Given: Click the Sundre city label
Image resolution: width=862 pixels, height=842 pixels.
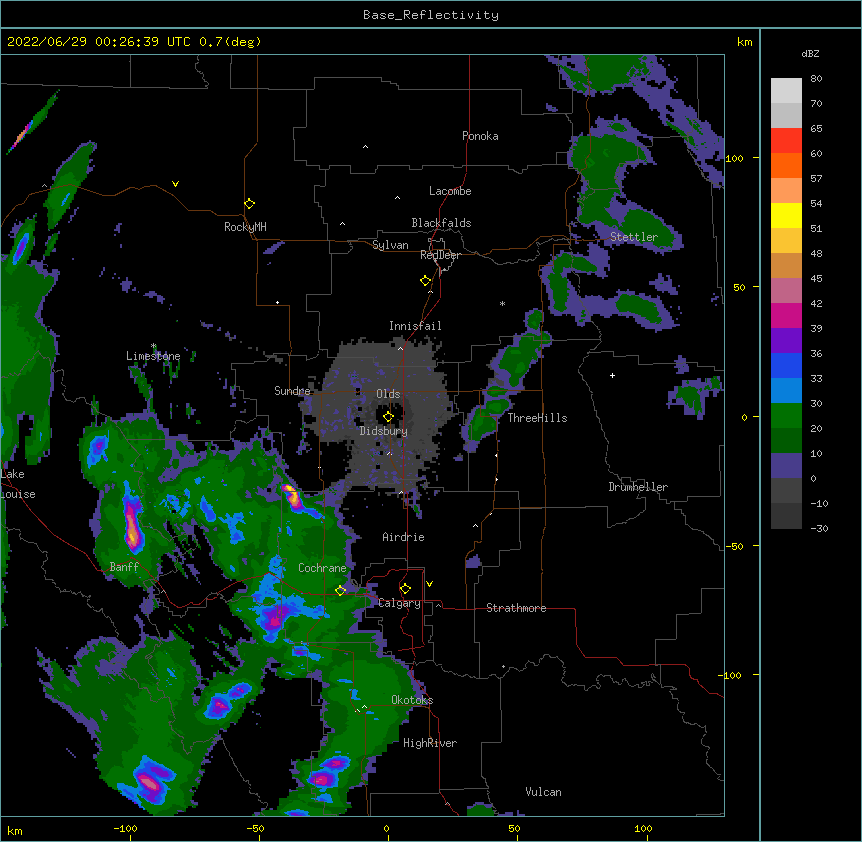Looking at the screenshot, I should (x=292, y=391).
